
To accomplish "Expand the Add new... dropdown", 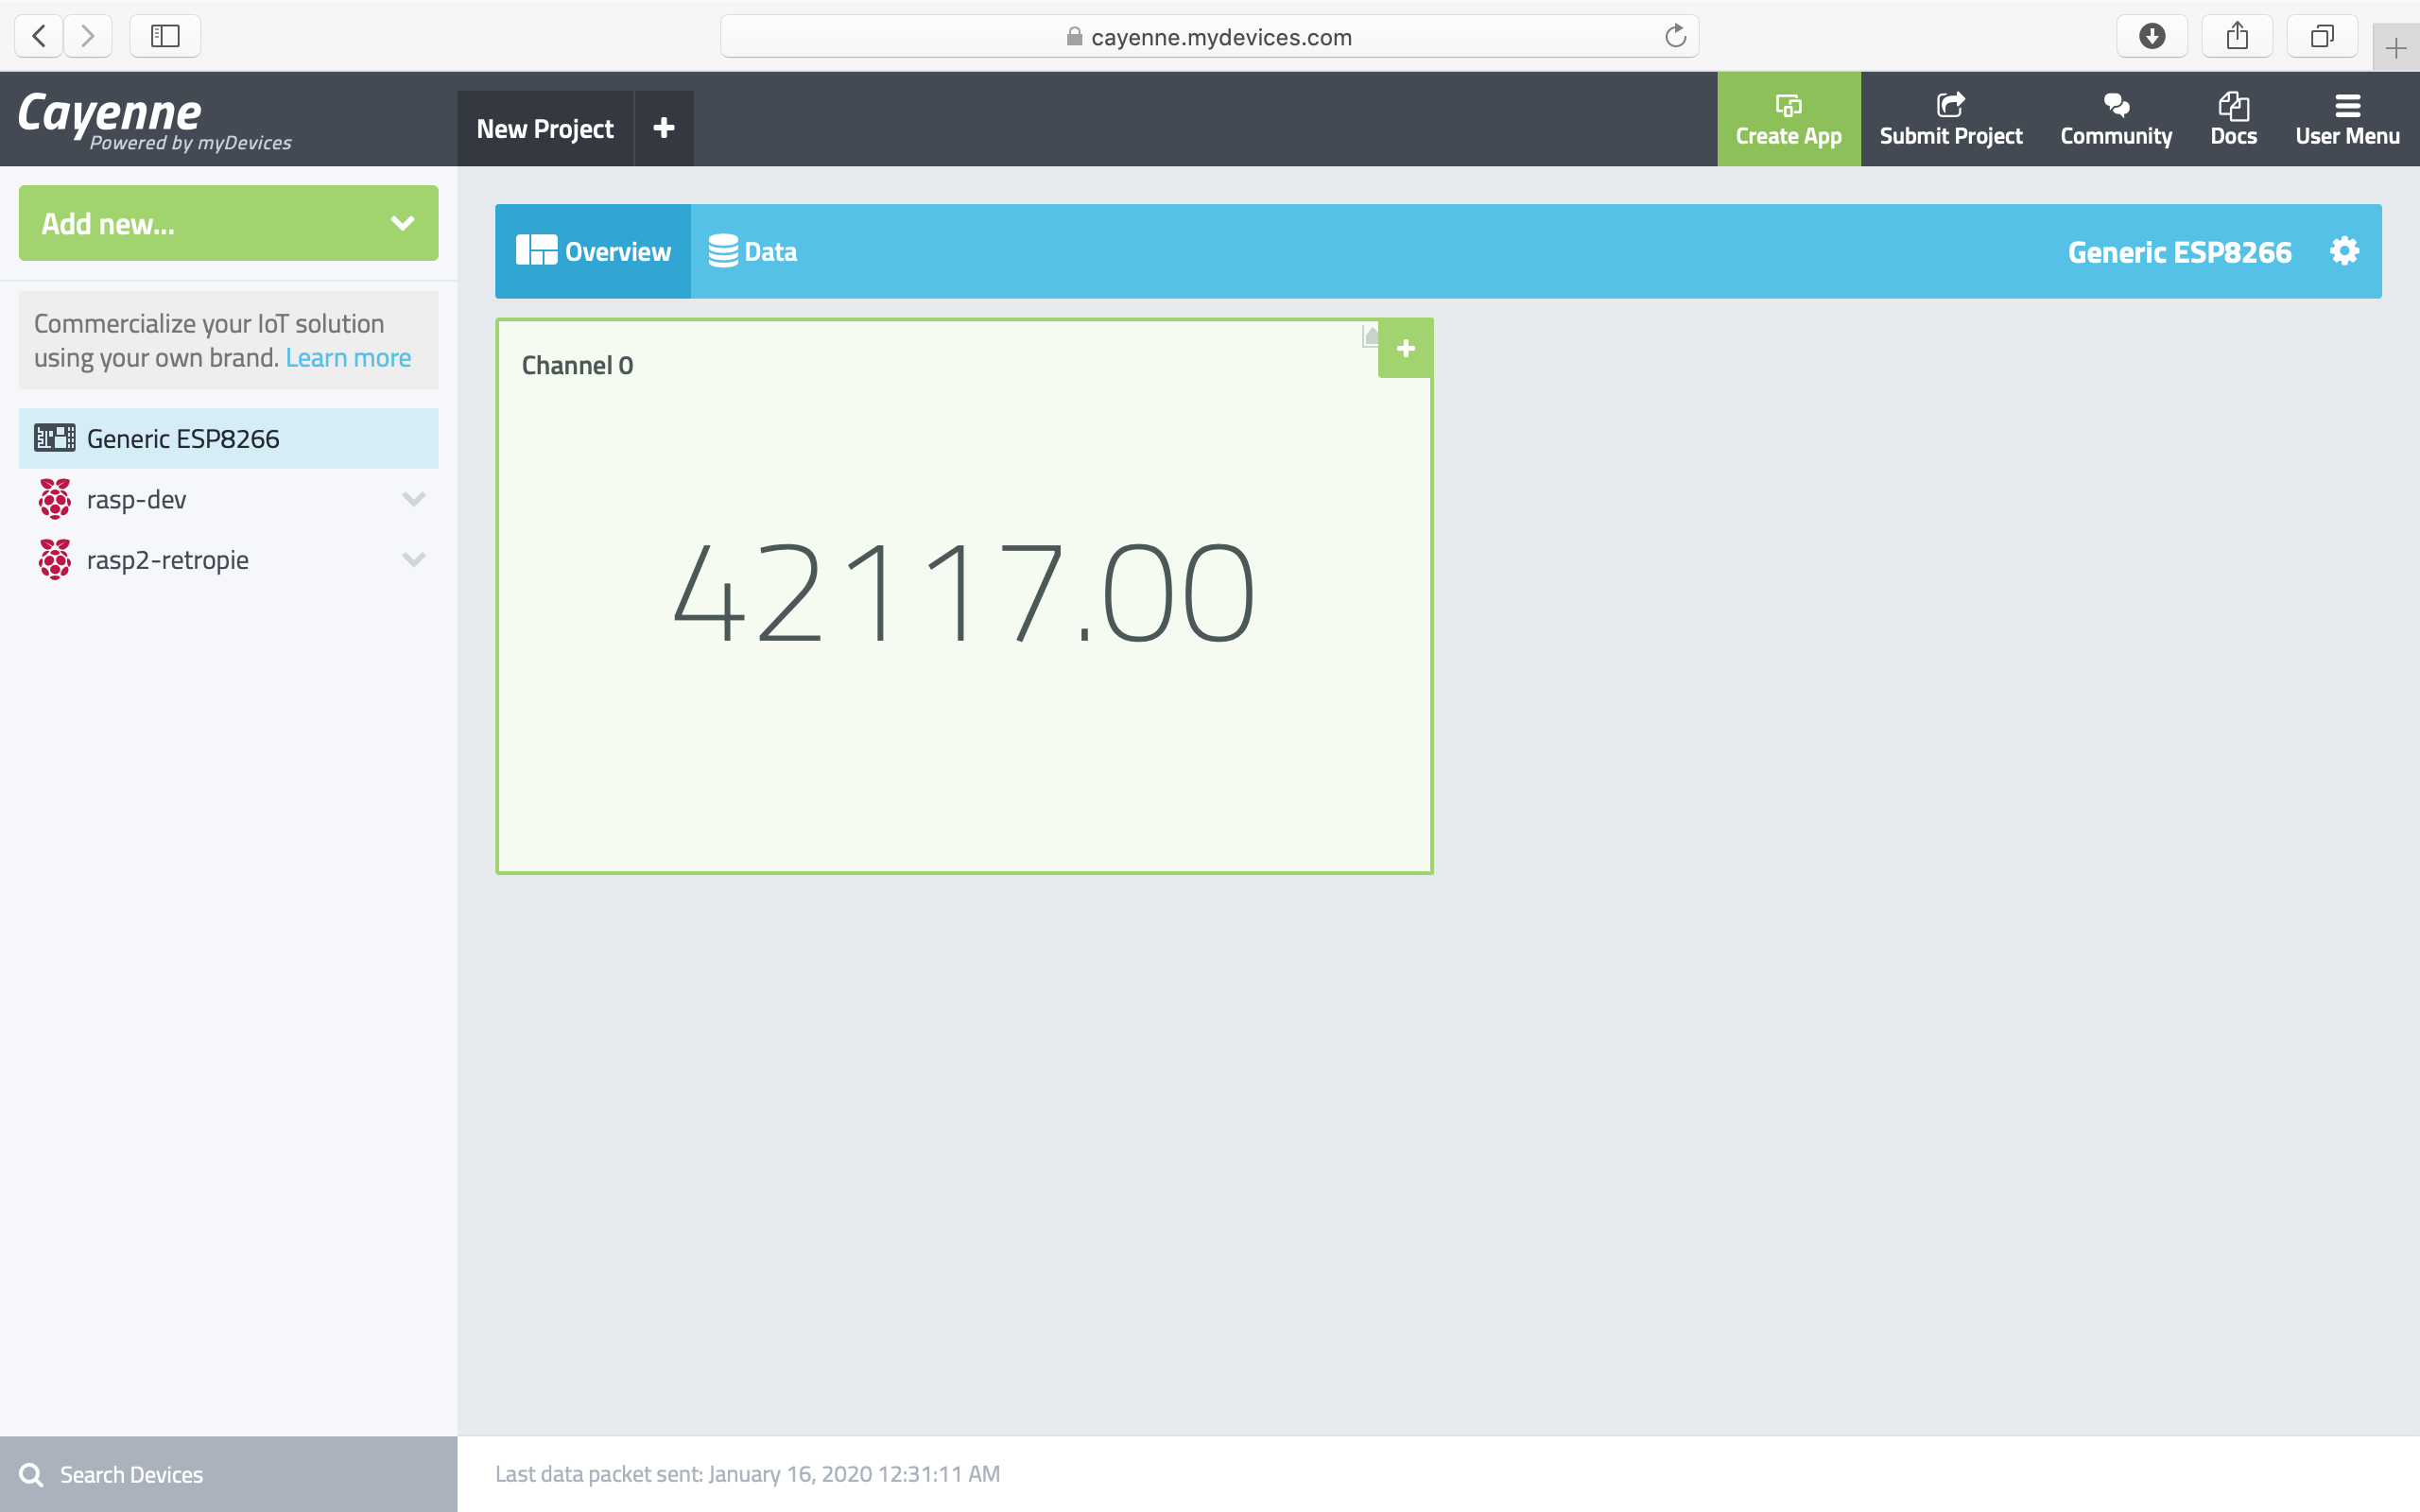I will pos(228,223).
